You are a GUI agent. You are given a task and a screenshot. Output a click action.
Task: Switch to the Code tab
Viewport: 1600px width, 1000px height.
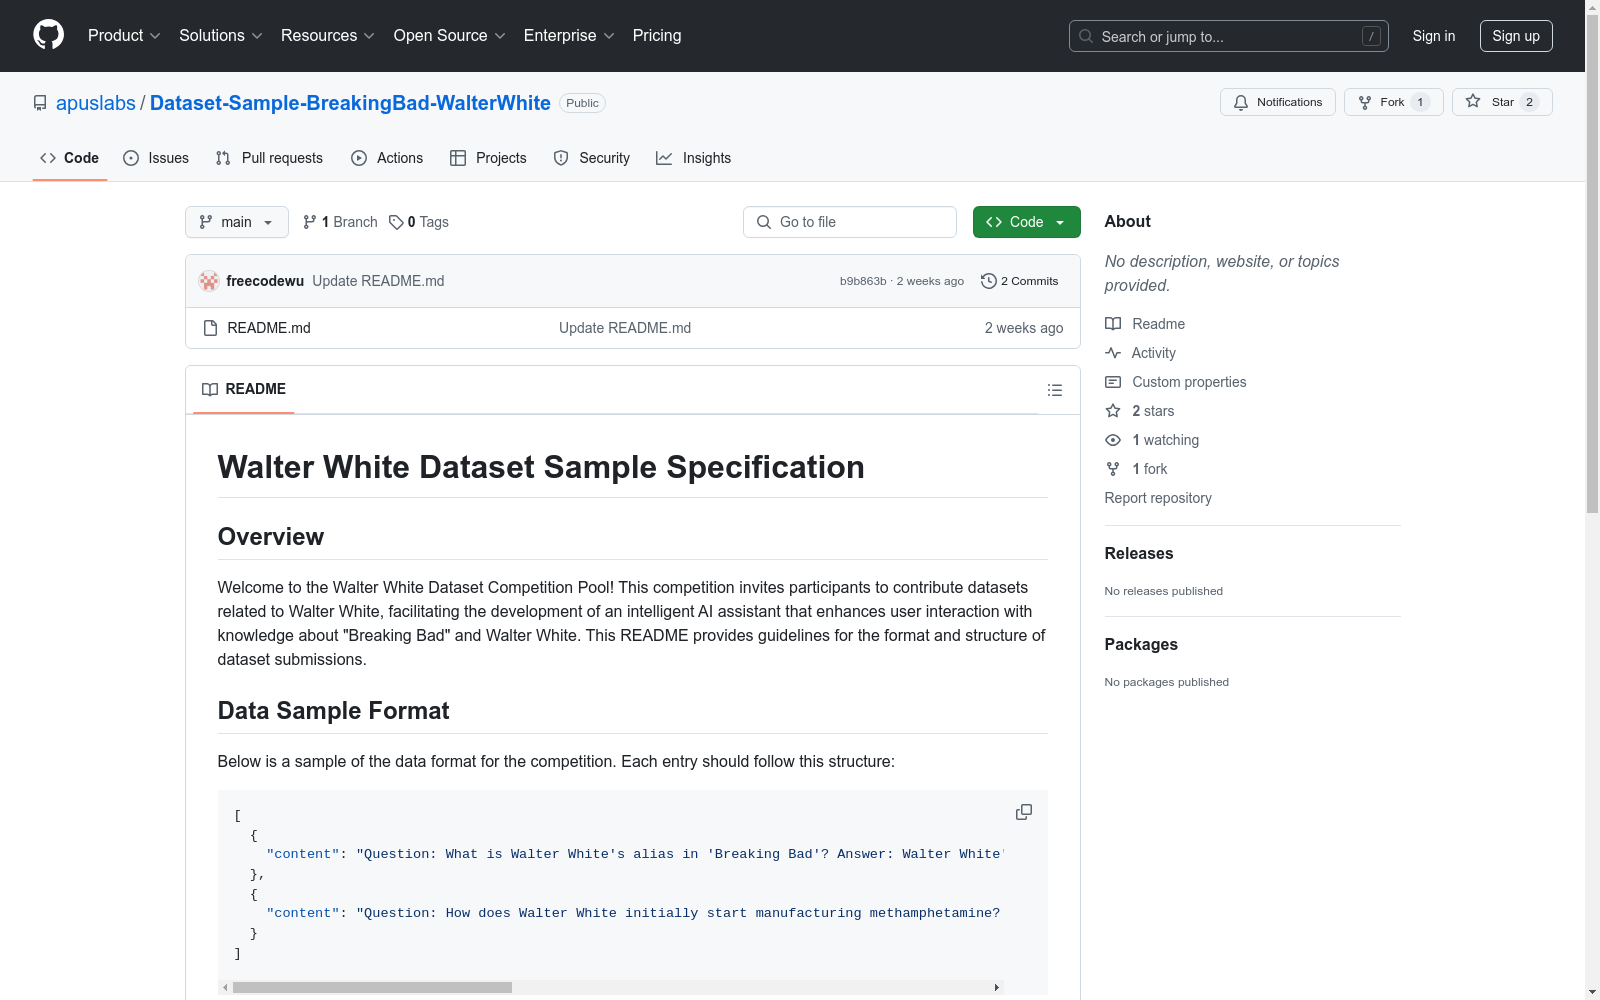click(70, 158)
